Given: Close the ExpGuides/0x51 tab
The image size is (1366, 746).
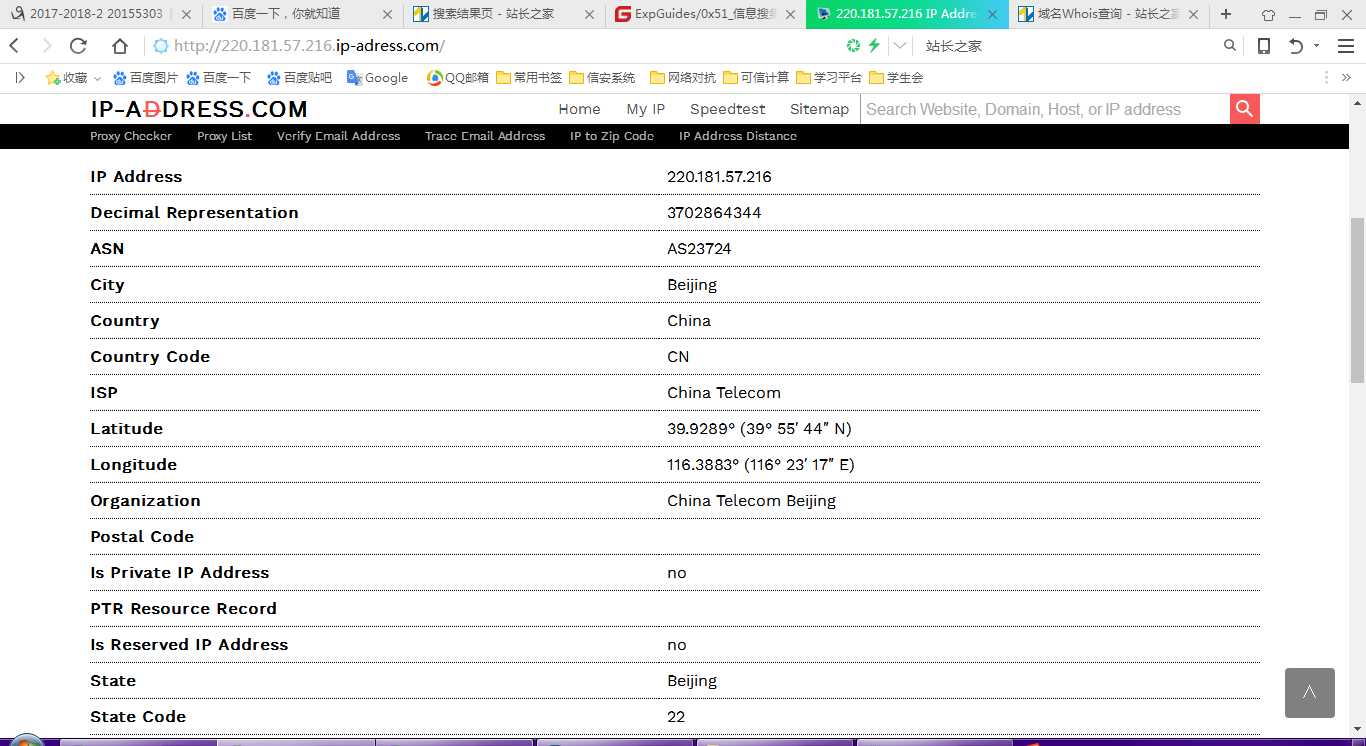Looking at the screenshot, I should click(x=791, y=15).
